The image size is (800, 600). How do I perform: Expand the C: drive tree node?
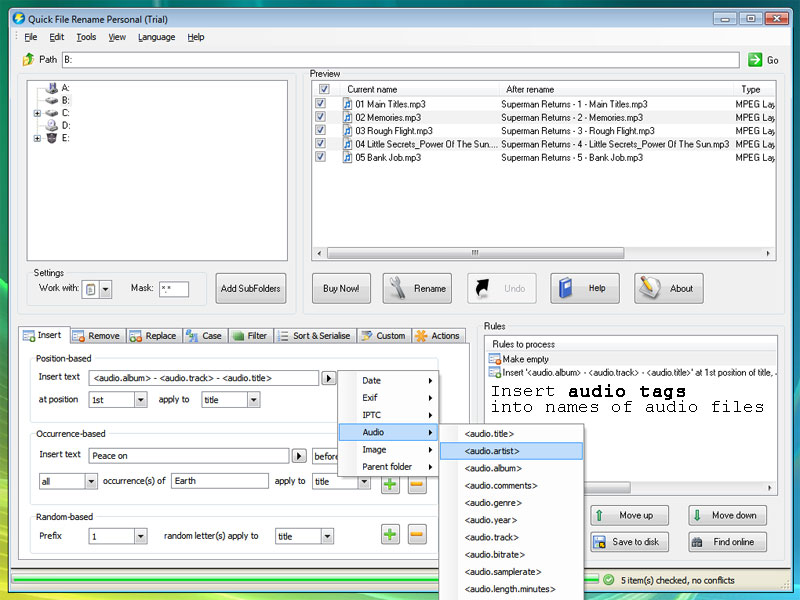37,113
